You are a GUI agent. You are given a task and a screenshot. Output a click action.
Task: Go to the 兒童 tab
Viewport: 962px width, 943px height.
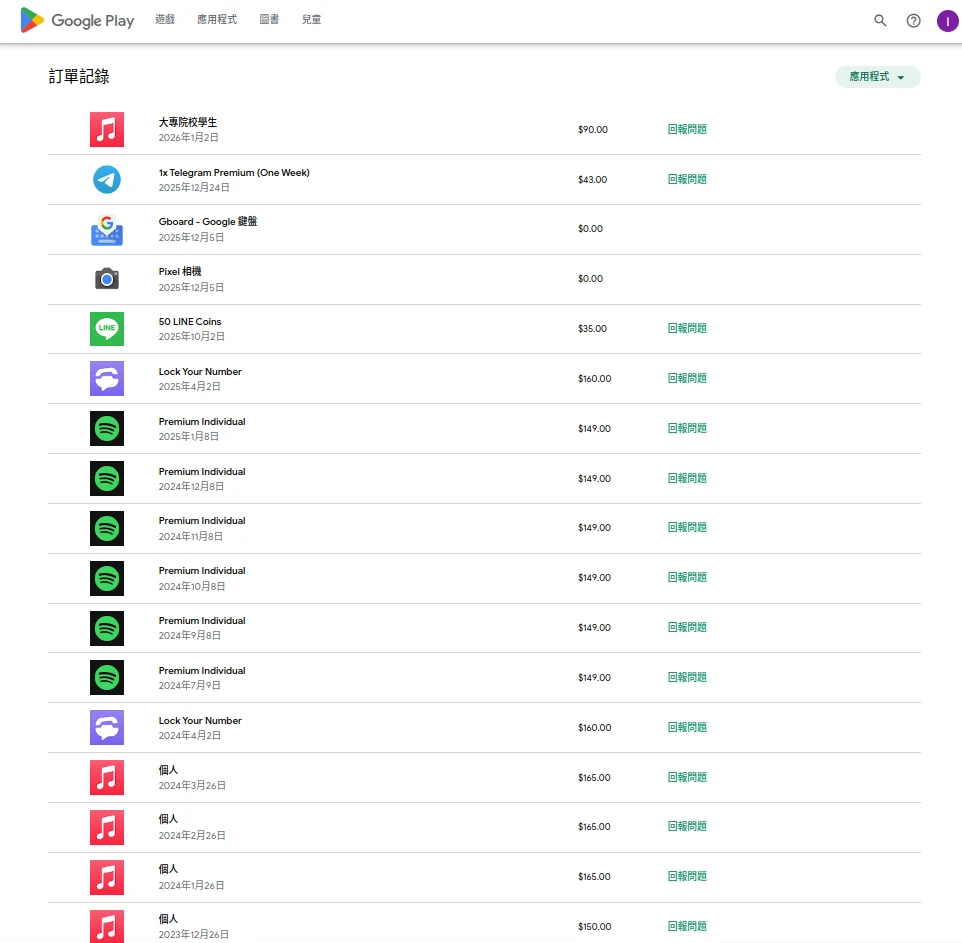pos(311,20)
